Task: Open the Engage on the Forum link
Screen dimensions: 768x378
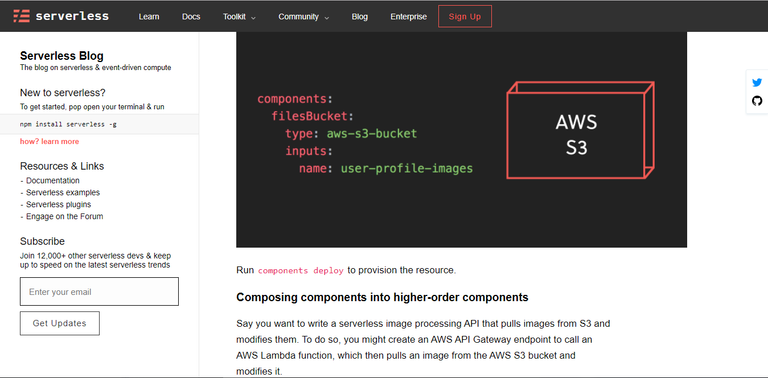Action: pyautogui.click(x=65, y=216)
